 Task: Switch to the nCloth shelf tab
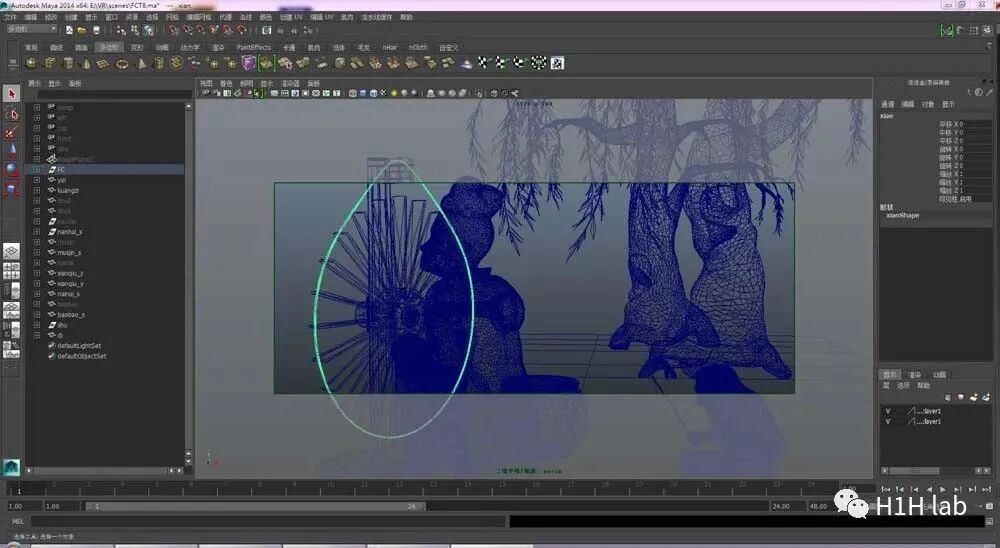tap(418, 47)
